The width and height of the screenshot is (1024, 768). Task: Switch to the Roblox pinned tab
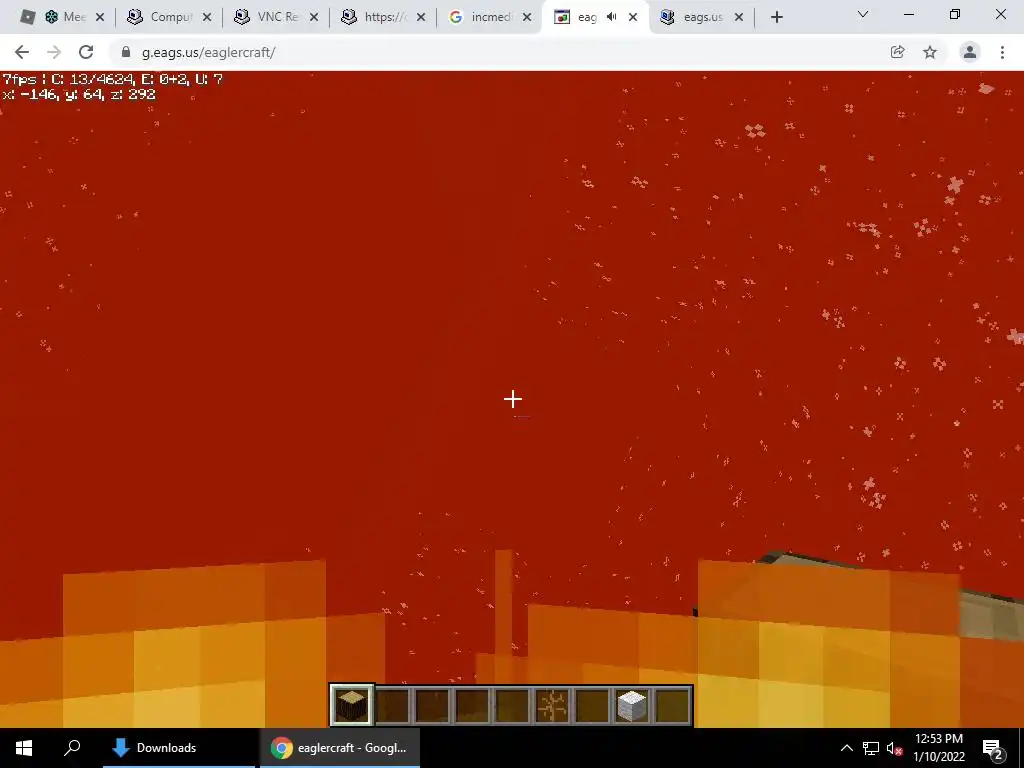27,17
